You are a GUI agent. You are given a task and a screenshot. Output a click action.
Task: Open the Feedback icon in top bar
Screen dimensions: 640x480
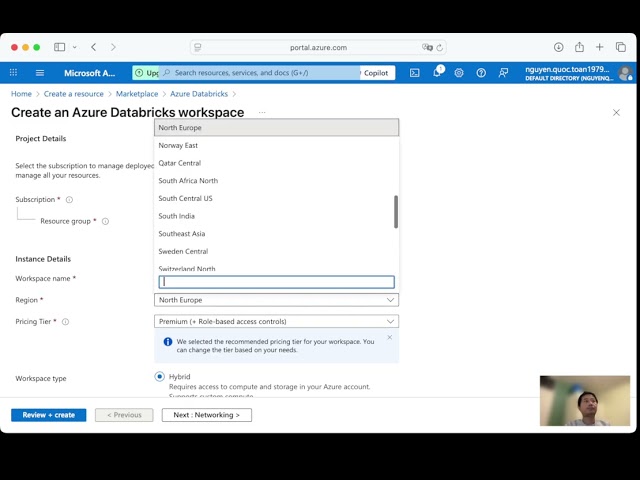click(x=503, y=73)
